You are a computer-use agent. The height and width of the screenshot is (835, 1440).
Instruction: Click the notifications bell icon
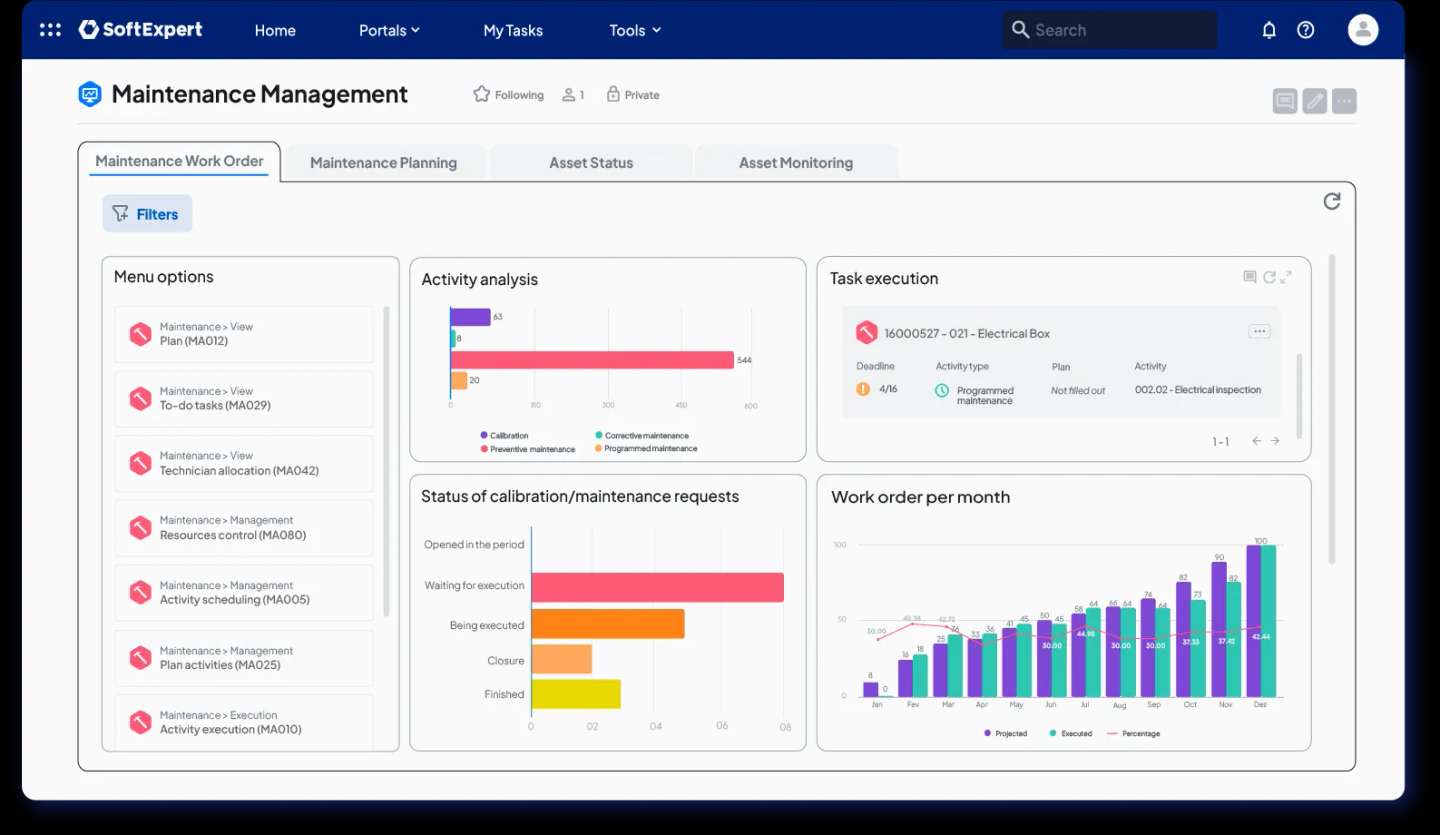(x=1269, y=30)
